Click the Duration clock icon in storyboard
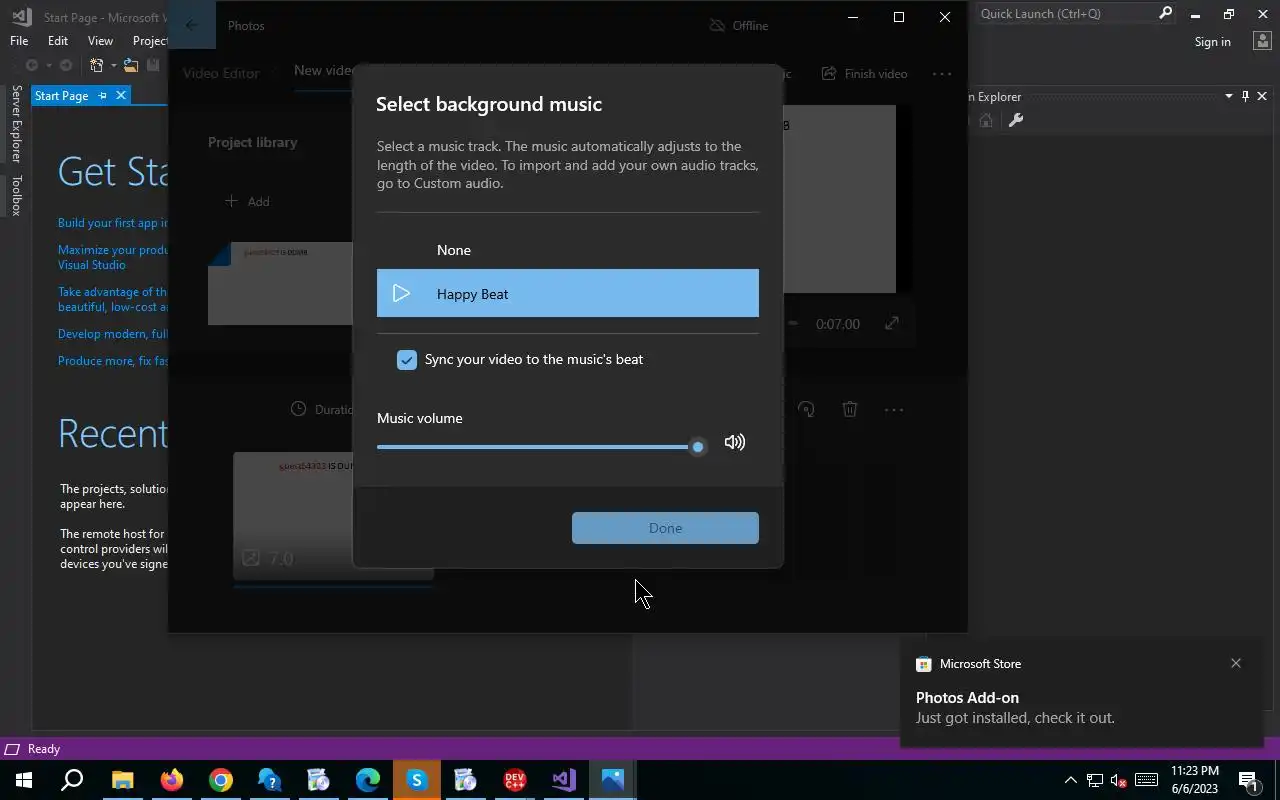Image resolution: width=1280 pixels, height=800 pixels. [x=298, y=409]
